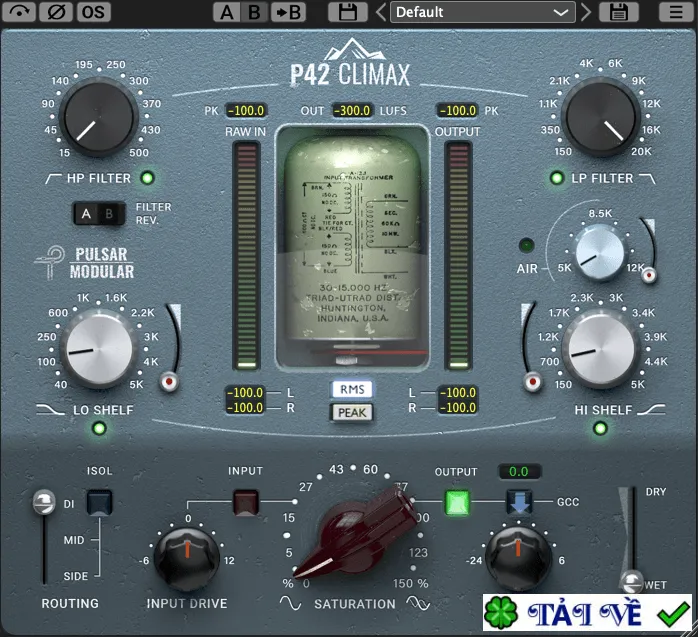Click the OUT LUFS value display
The image size is (698, 637).
pos(352,110)
